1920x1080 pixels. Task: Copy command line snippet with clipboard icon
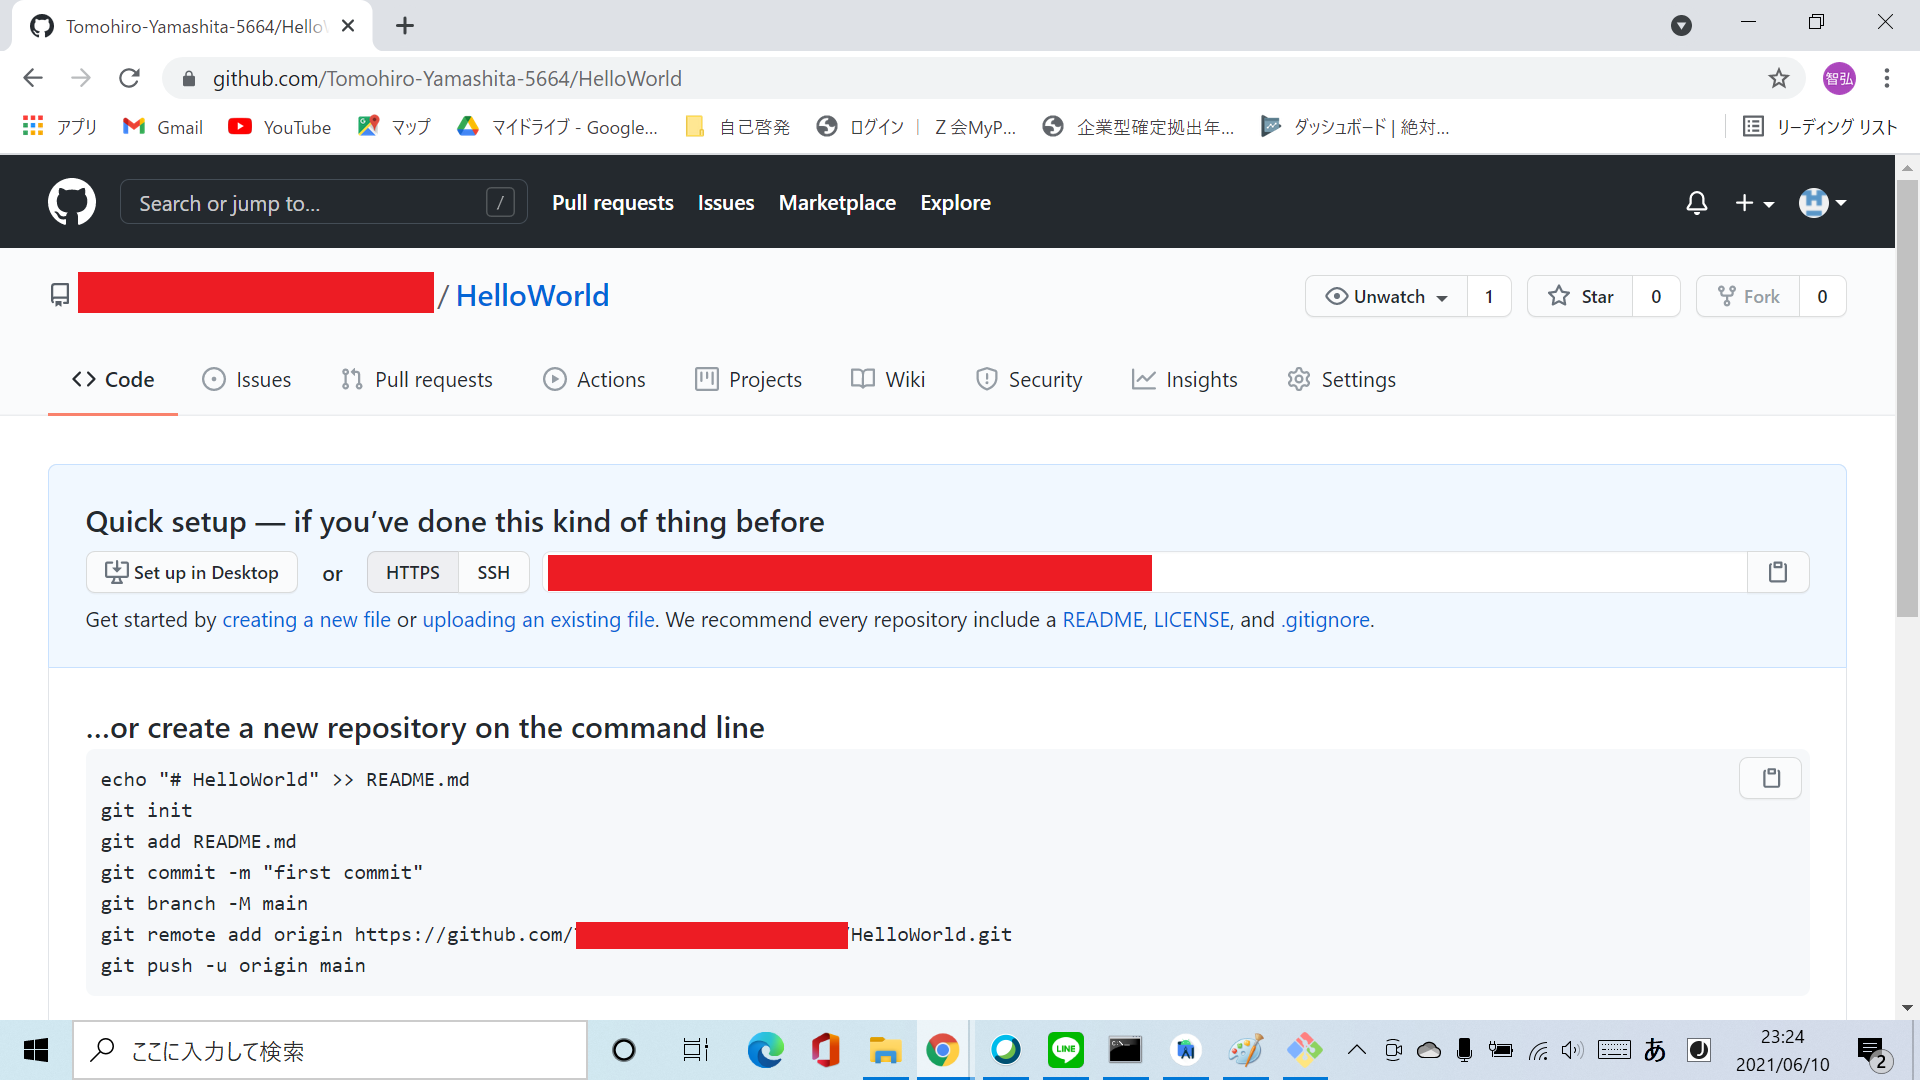point(1770,778)
